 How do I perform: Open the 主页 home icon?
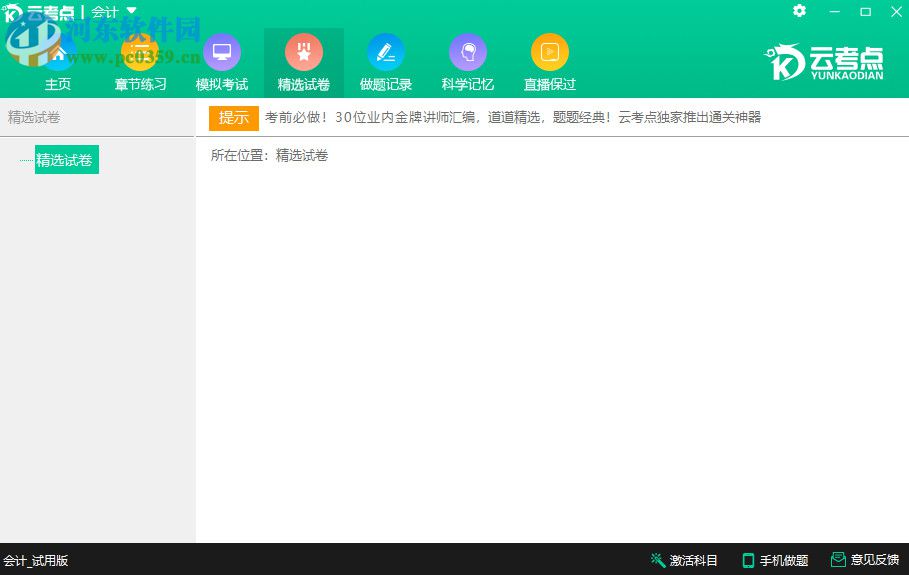[x=57, y=53]
